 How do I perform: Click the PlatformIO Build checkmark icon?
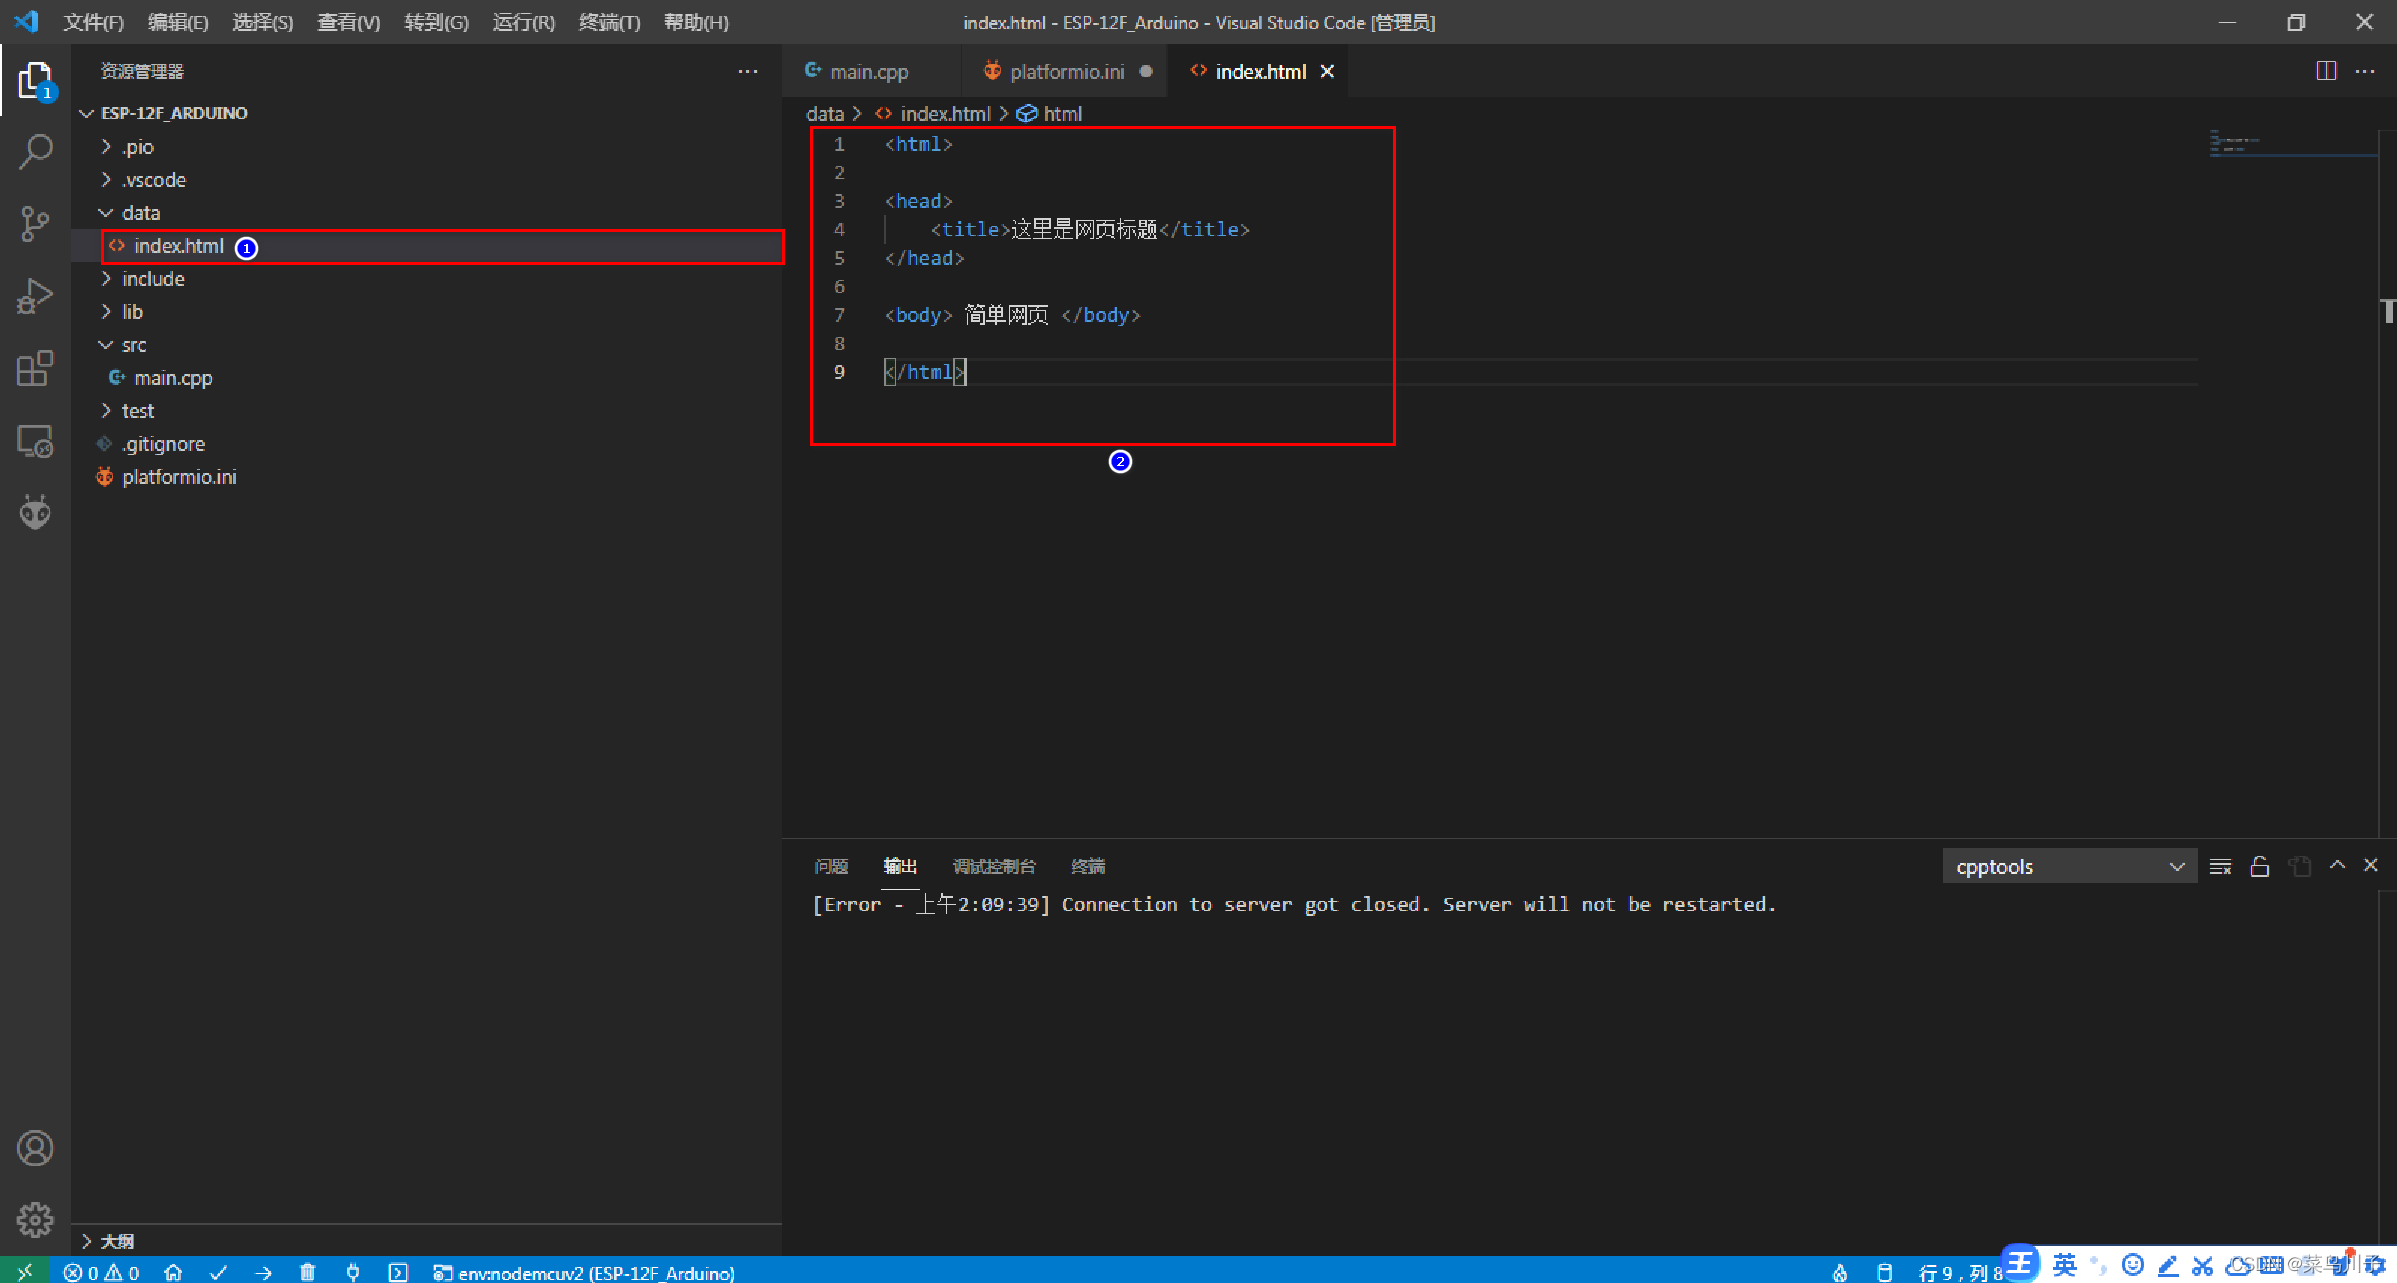[218, 1272]
